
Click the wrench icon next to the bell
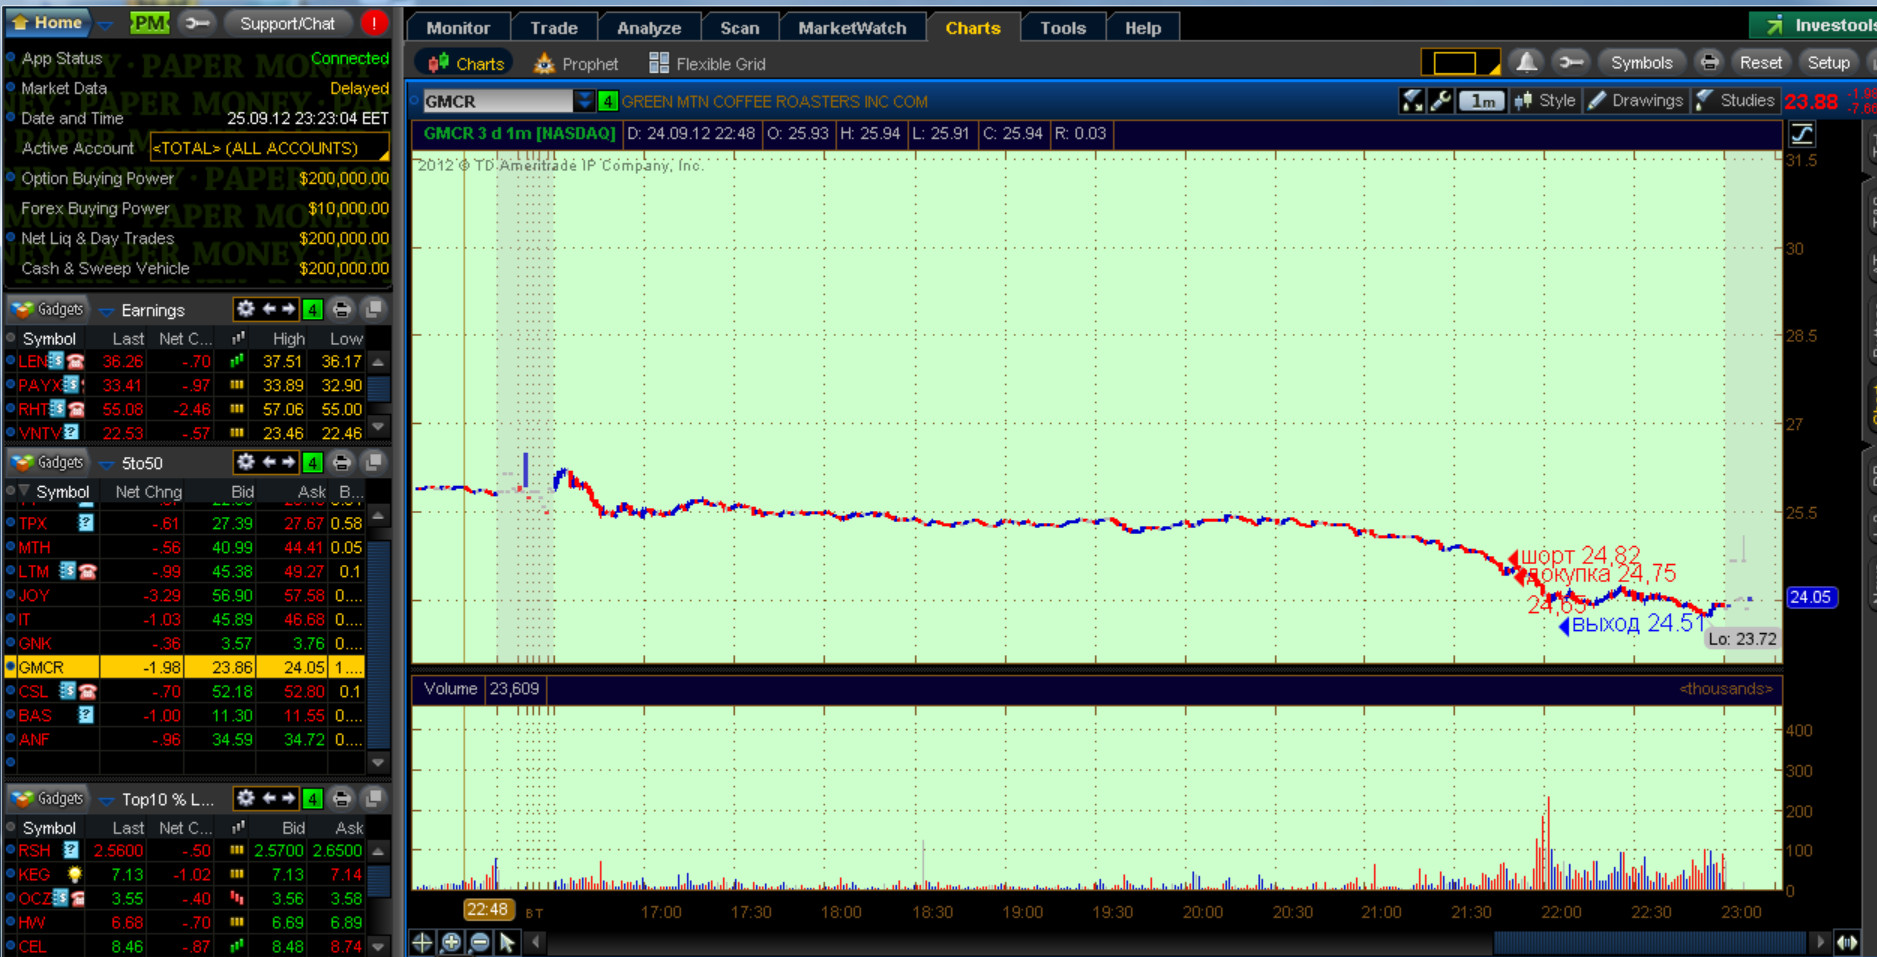[1570, 62]
